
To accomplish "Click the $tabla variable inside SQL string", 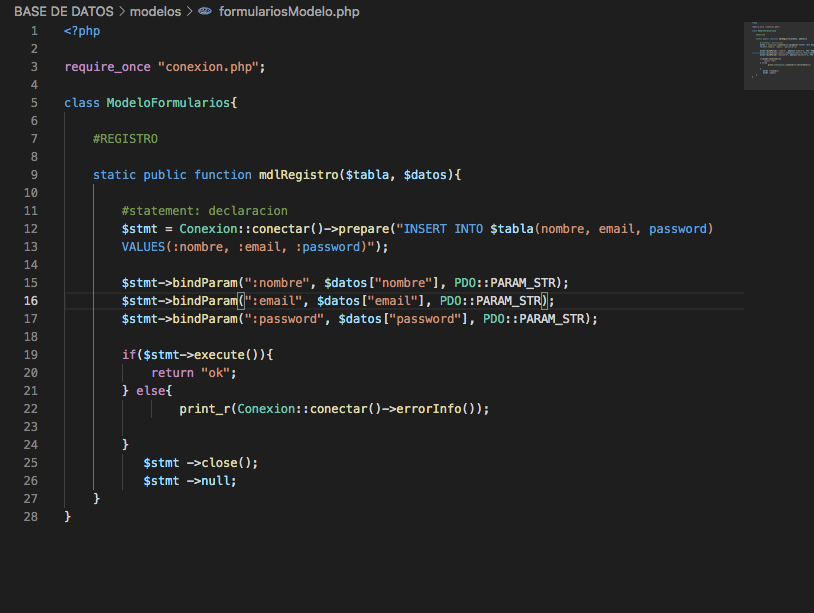I will 512,229.
